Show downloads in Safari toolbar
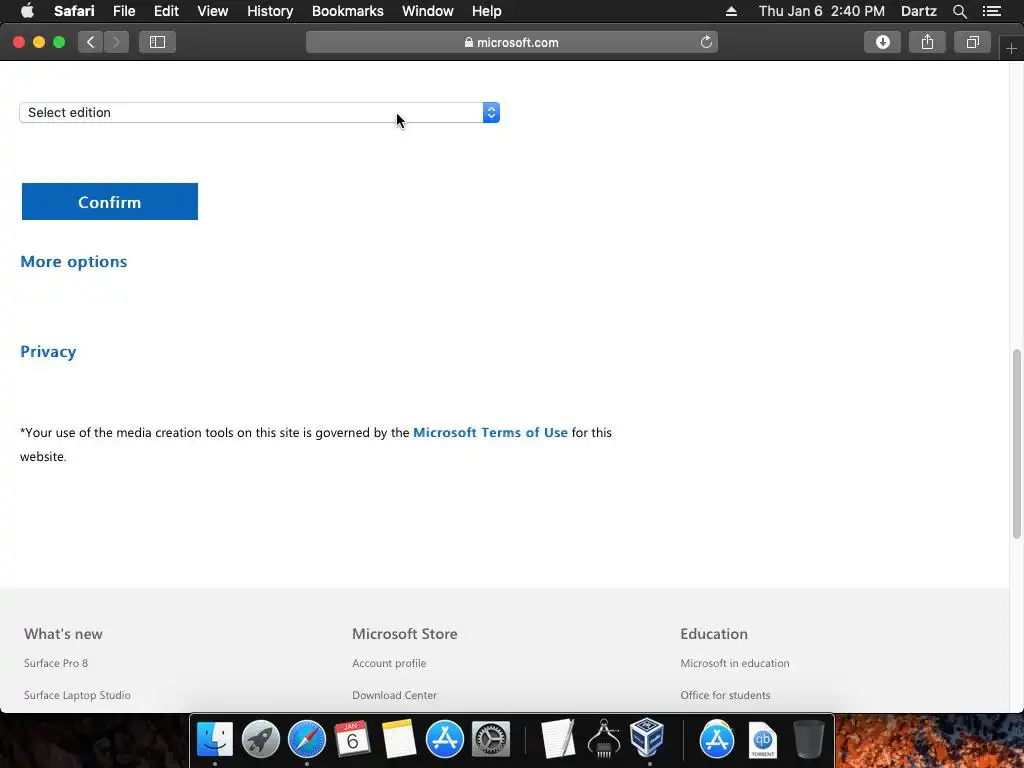1024x768 pixels. point(882,42)
